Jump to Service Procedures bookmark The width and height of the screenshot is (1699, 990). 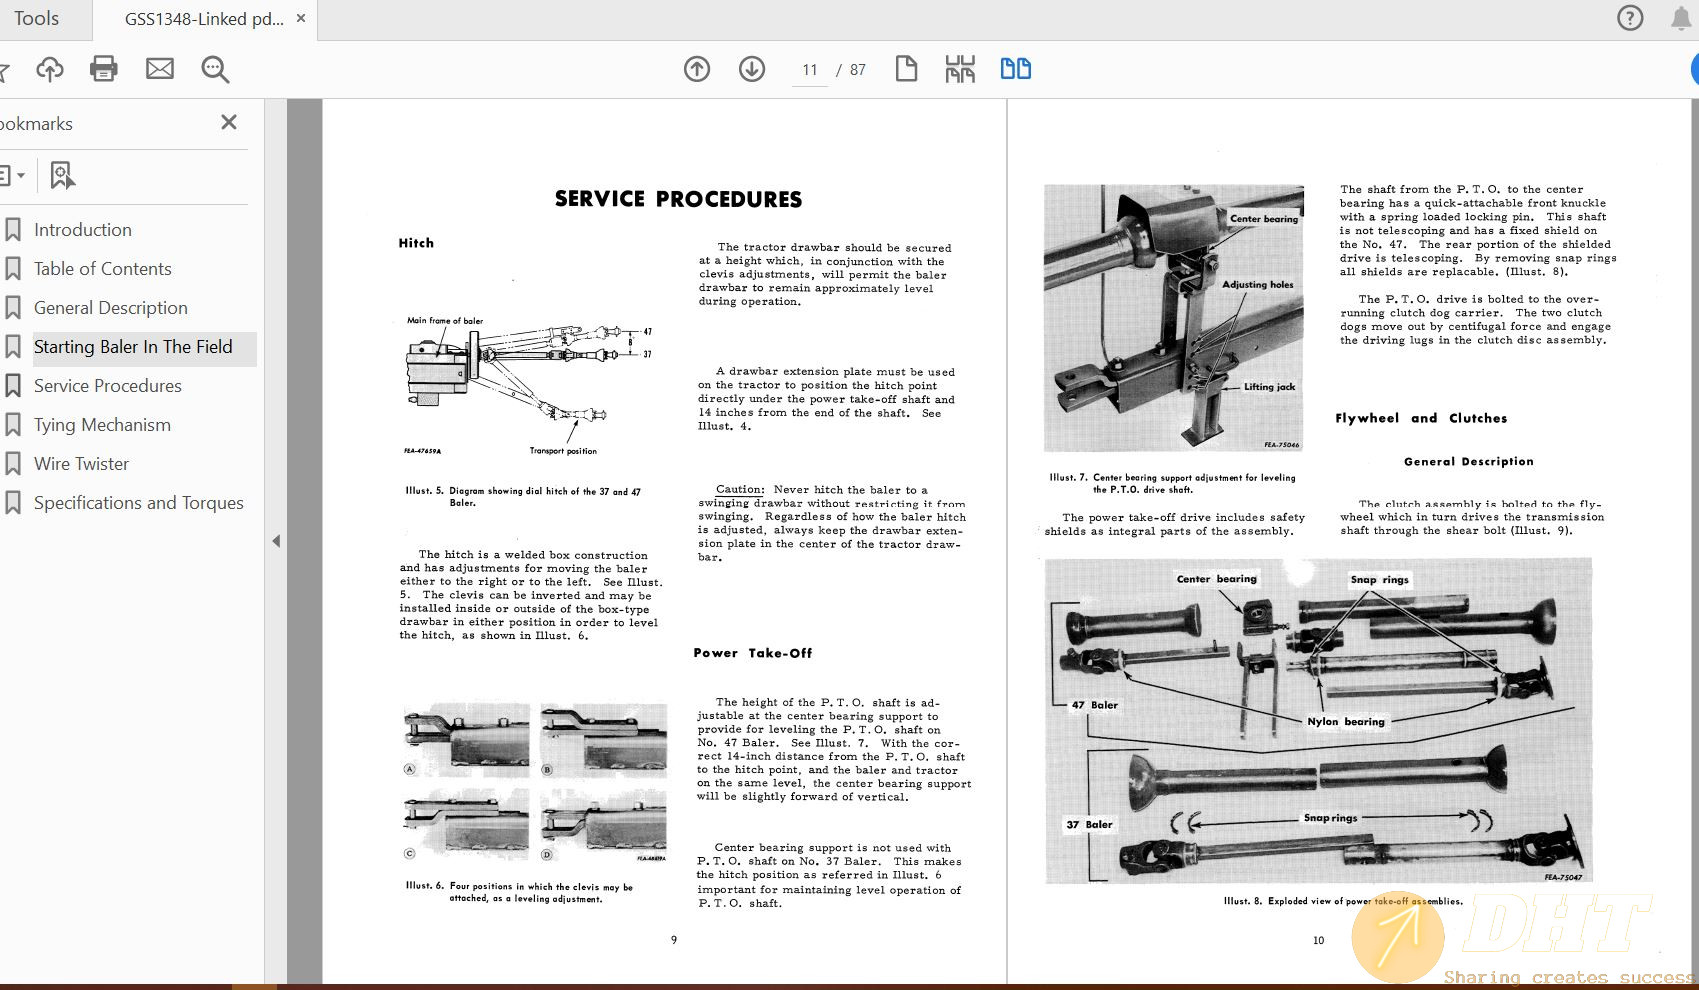pos(107,386)
